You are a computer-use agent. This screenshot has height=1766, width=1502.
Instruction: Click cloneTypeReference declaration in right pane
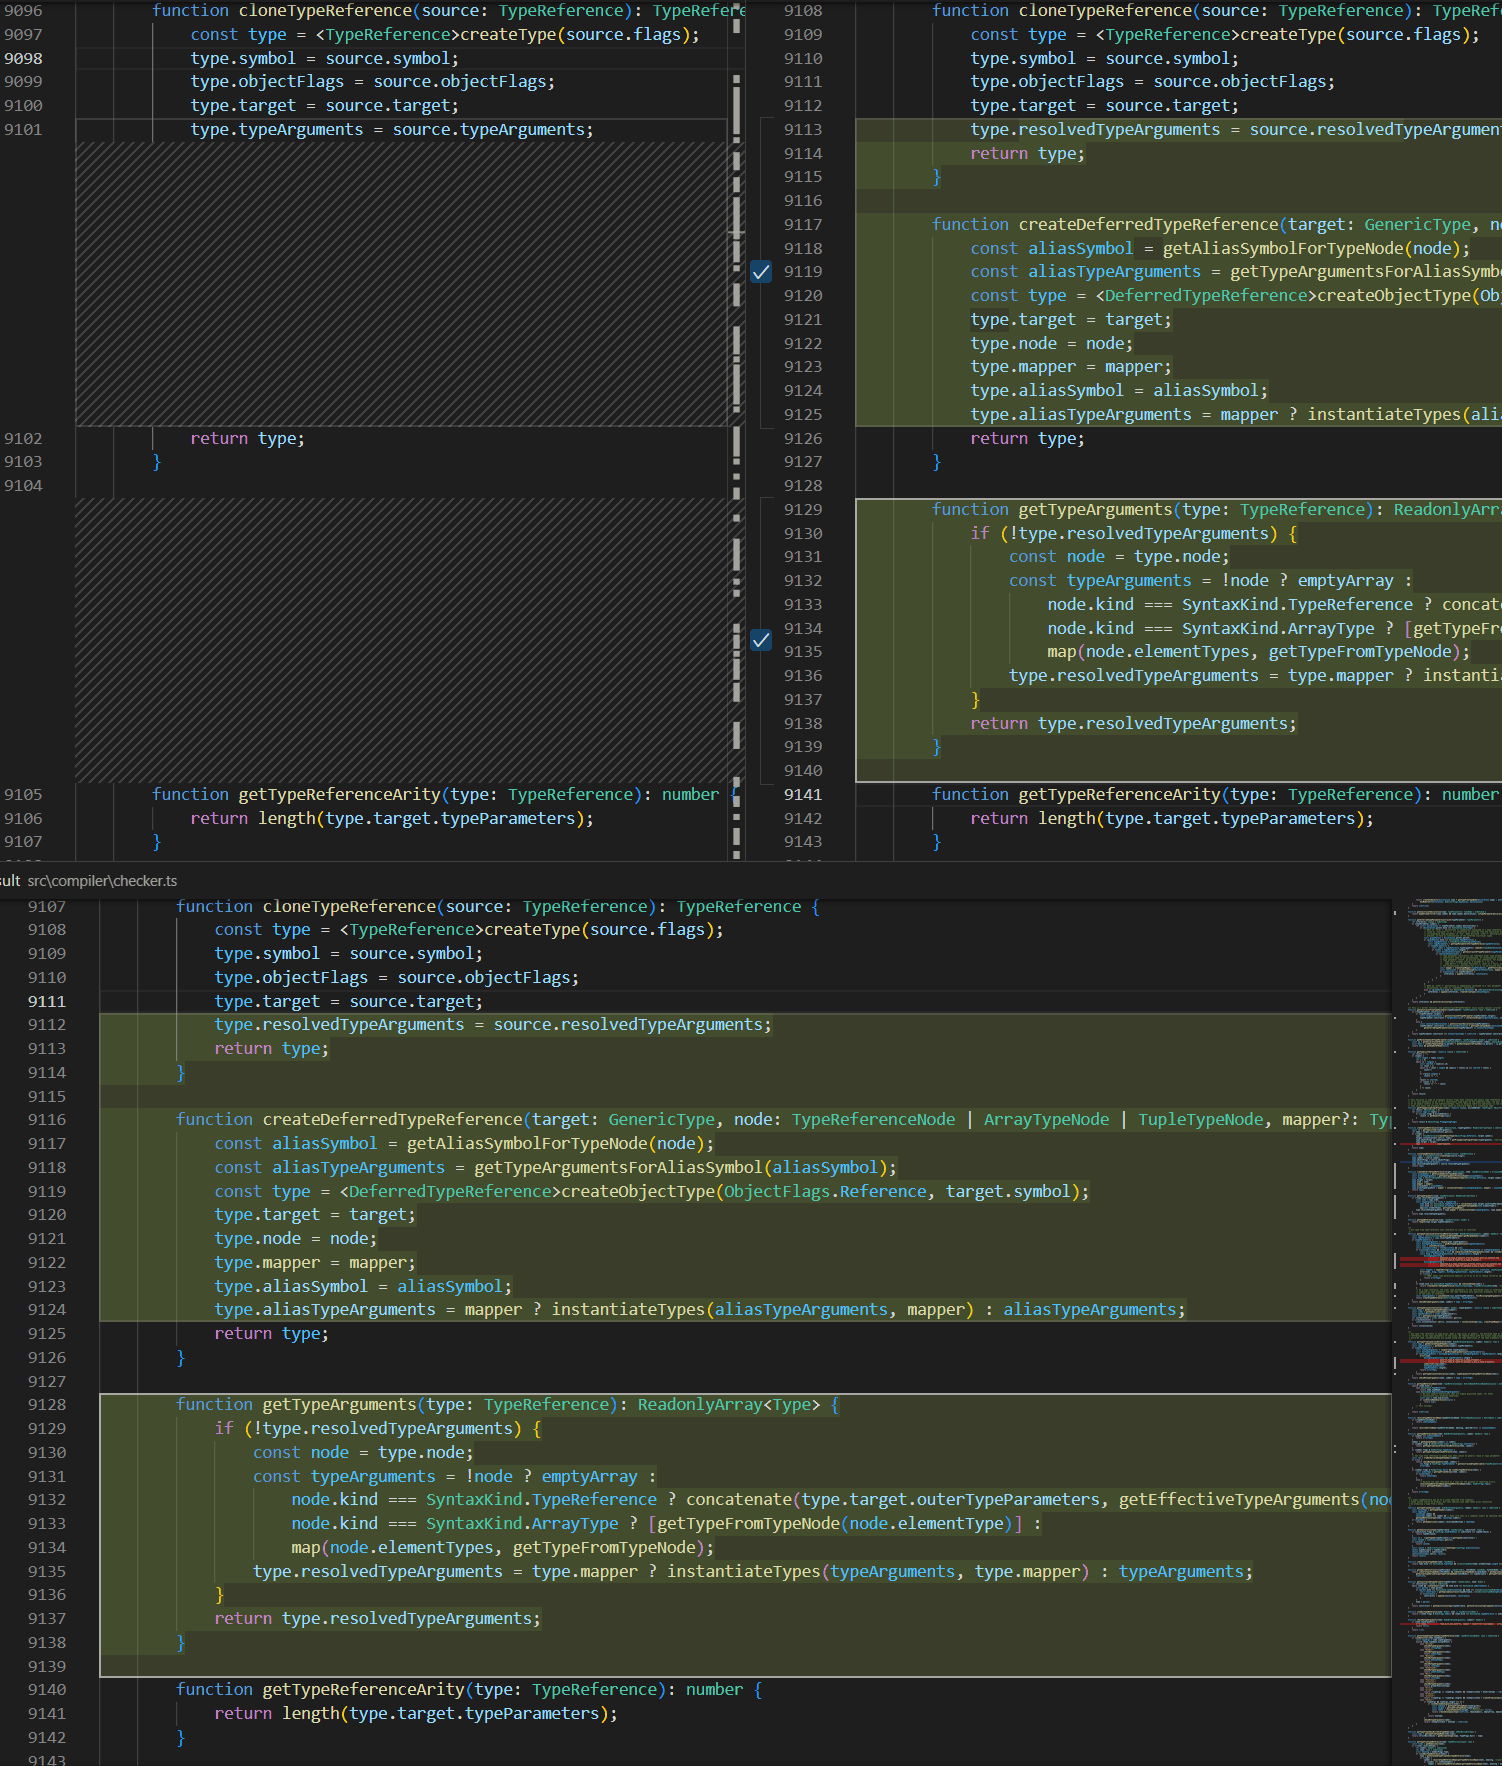tap(1216, 11)
